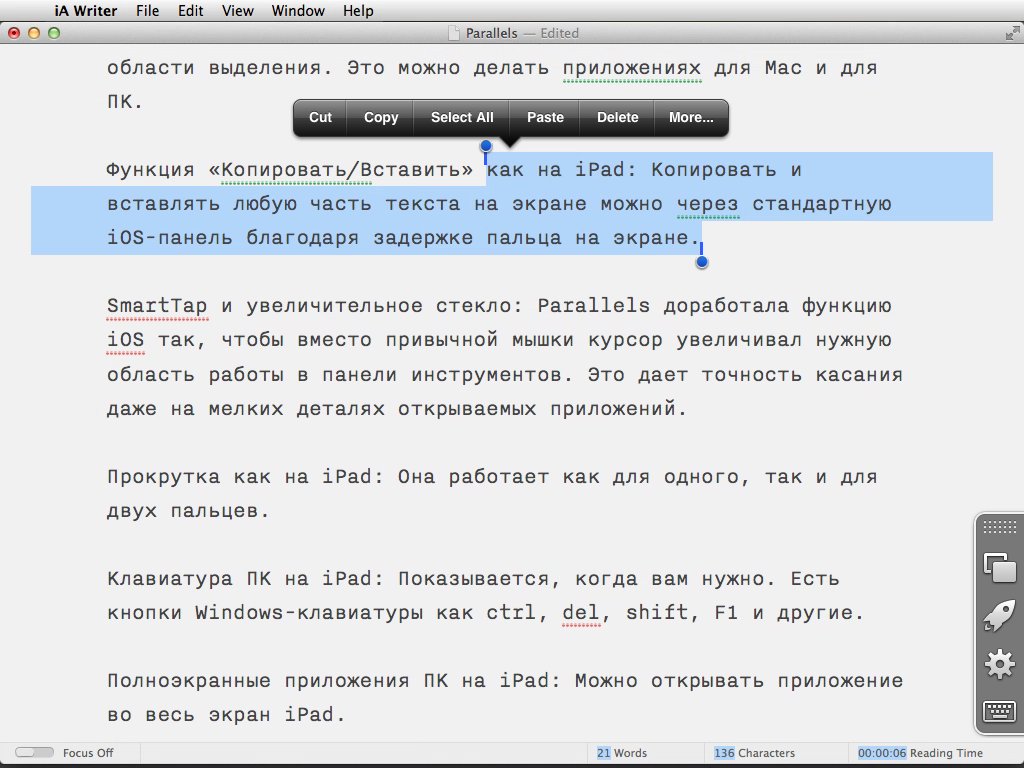Click the lower selection handle dot

(x=702, y=262)
